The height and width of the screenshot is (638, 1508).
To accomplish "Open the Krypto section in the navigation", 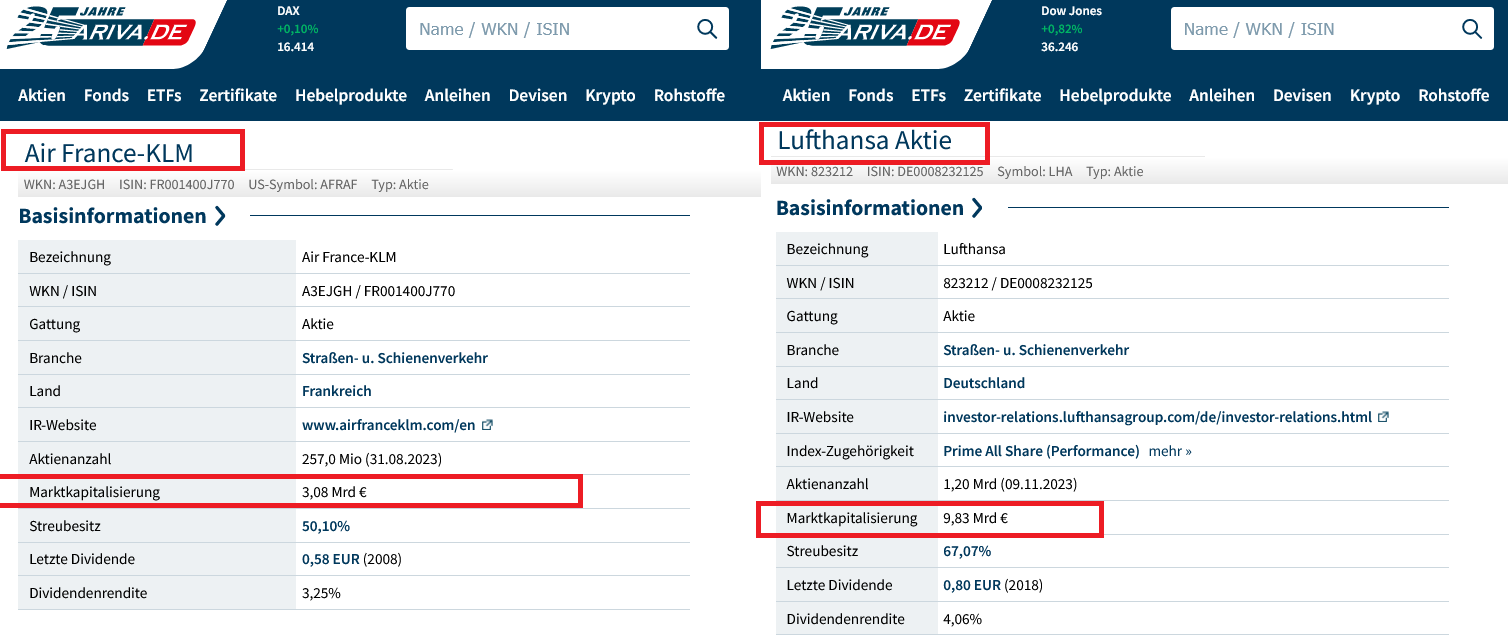I will coord(610,95).
